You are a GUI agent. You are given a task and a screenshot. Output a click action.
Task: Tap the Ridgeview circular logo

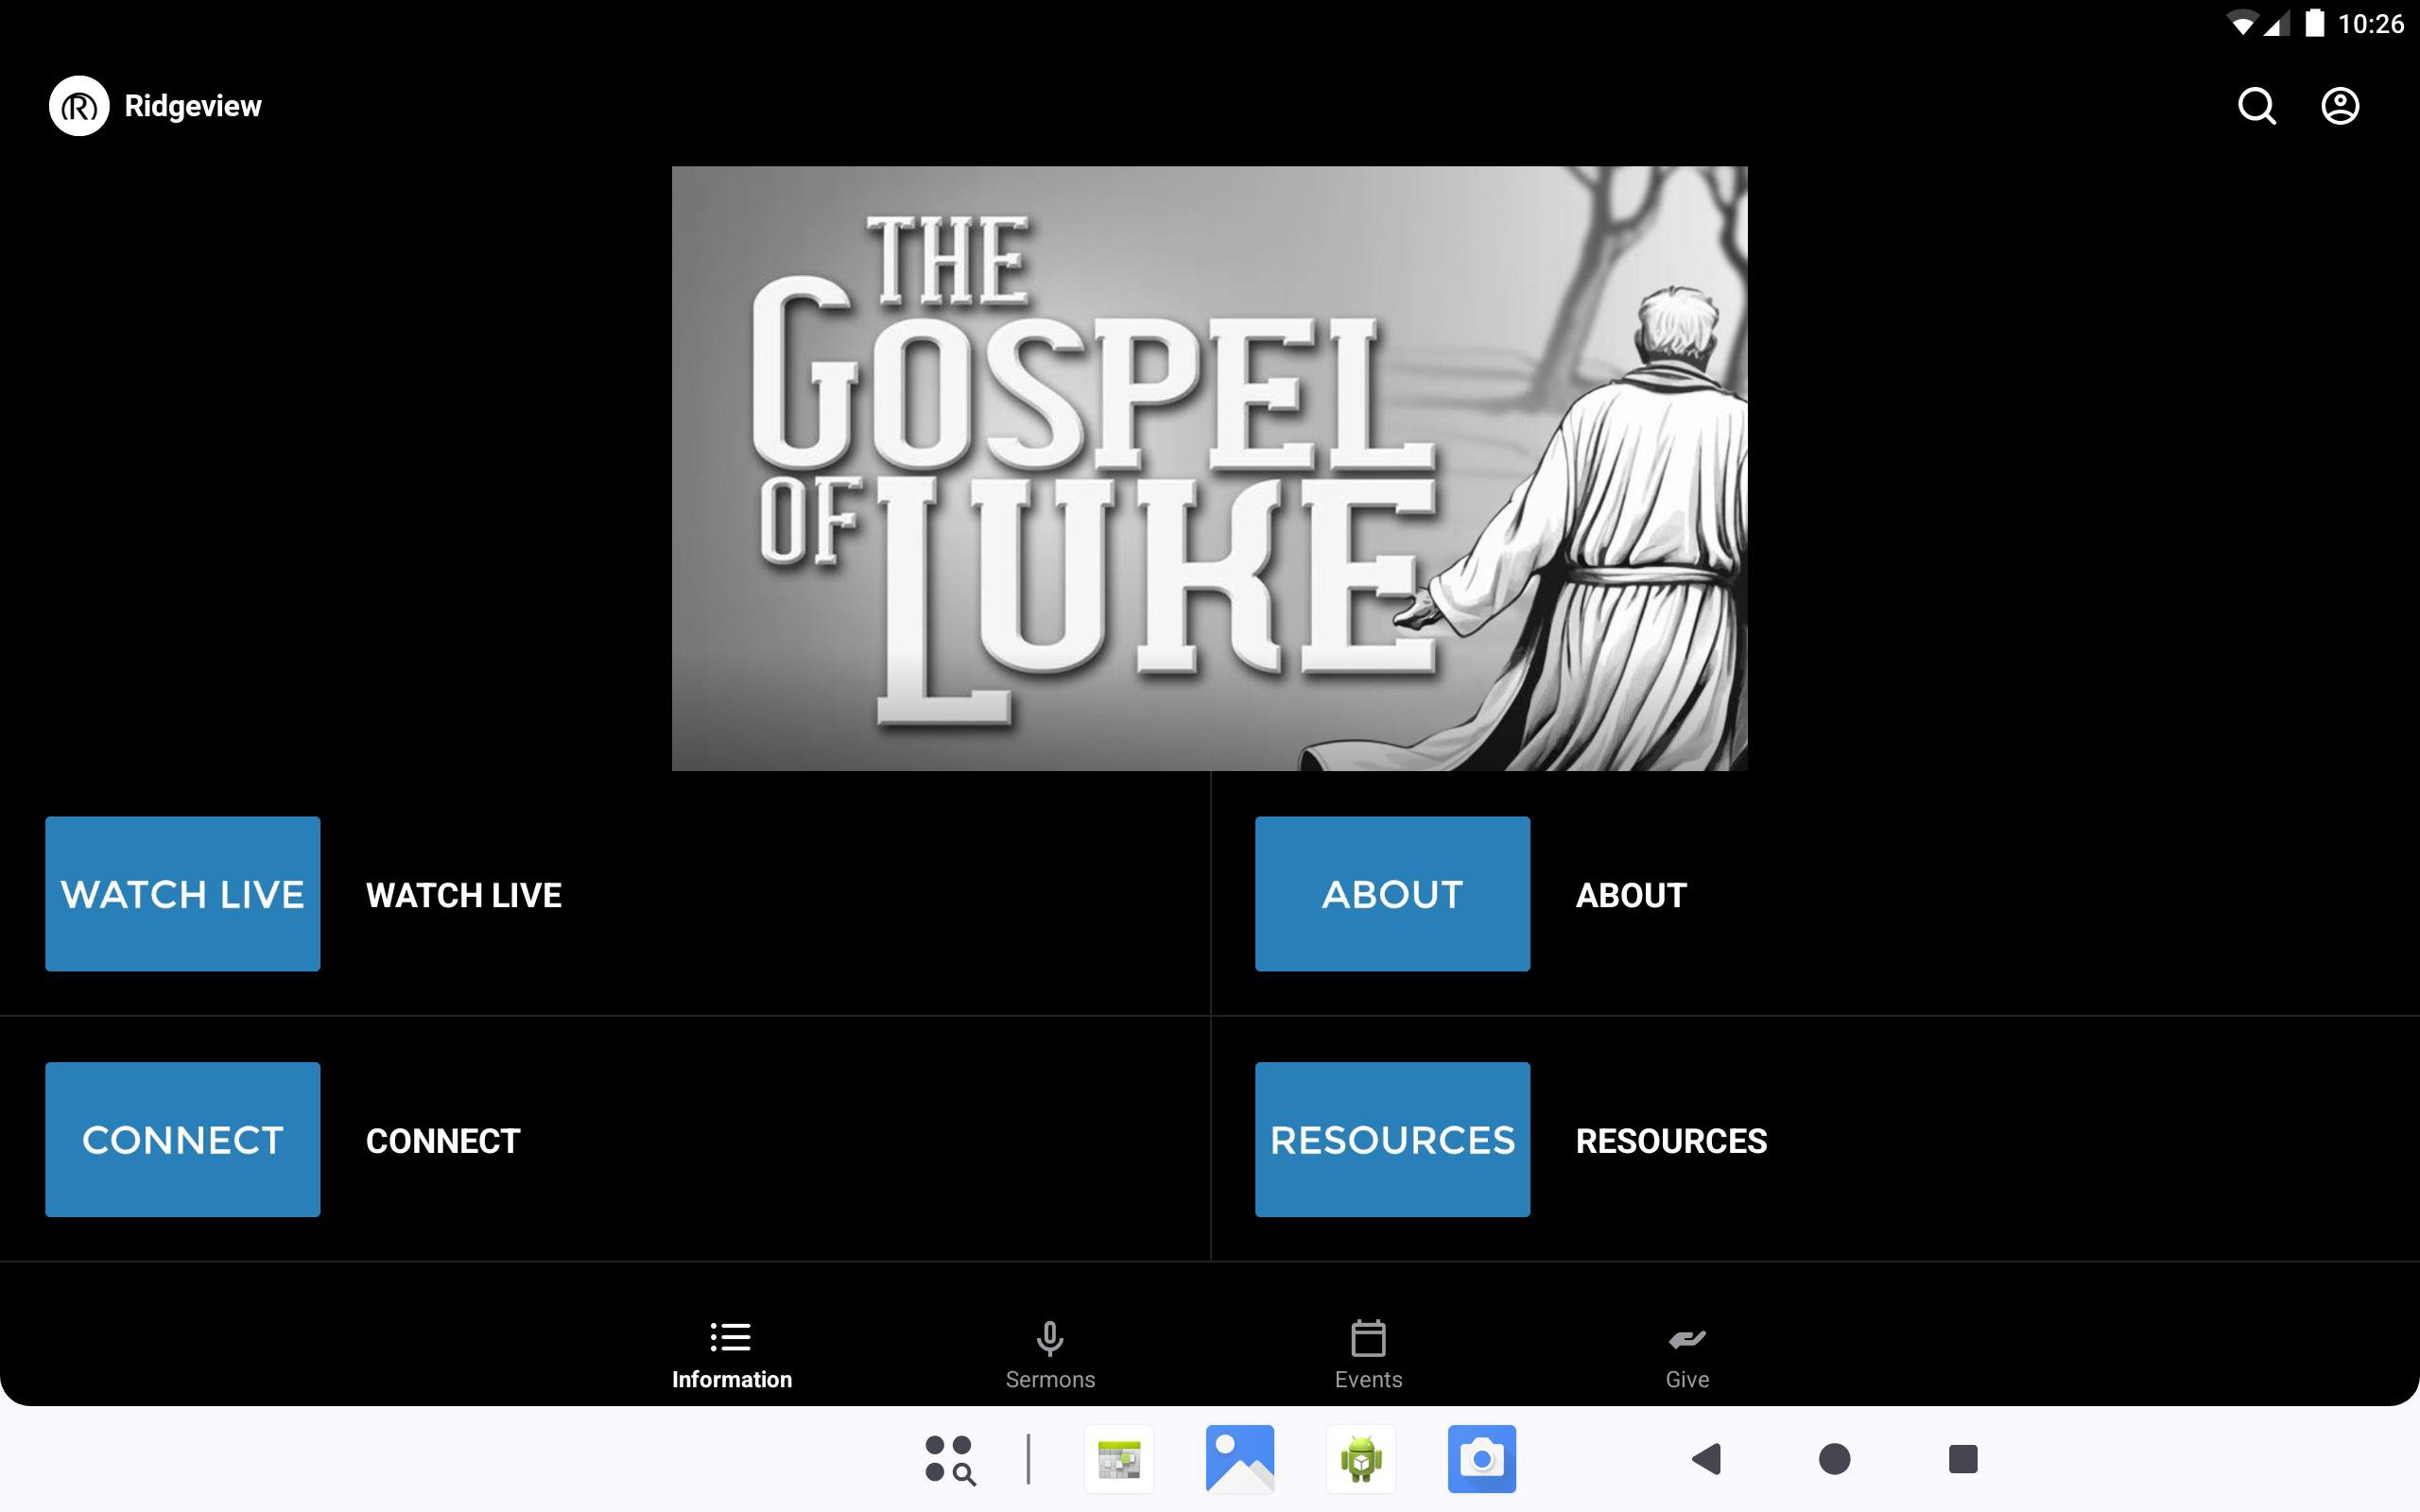(x=79, y=106)
